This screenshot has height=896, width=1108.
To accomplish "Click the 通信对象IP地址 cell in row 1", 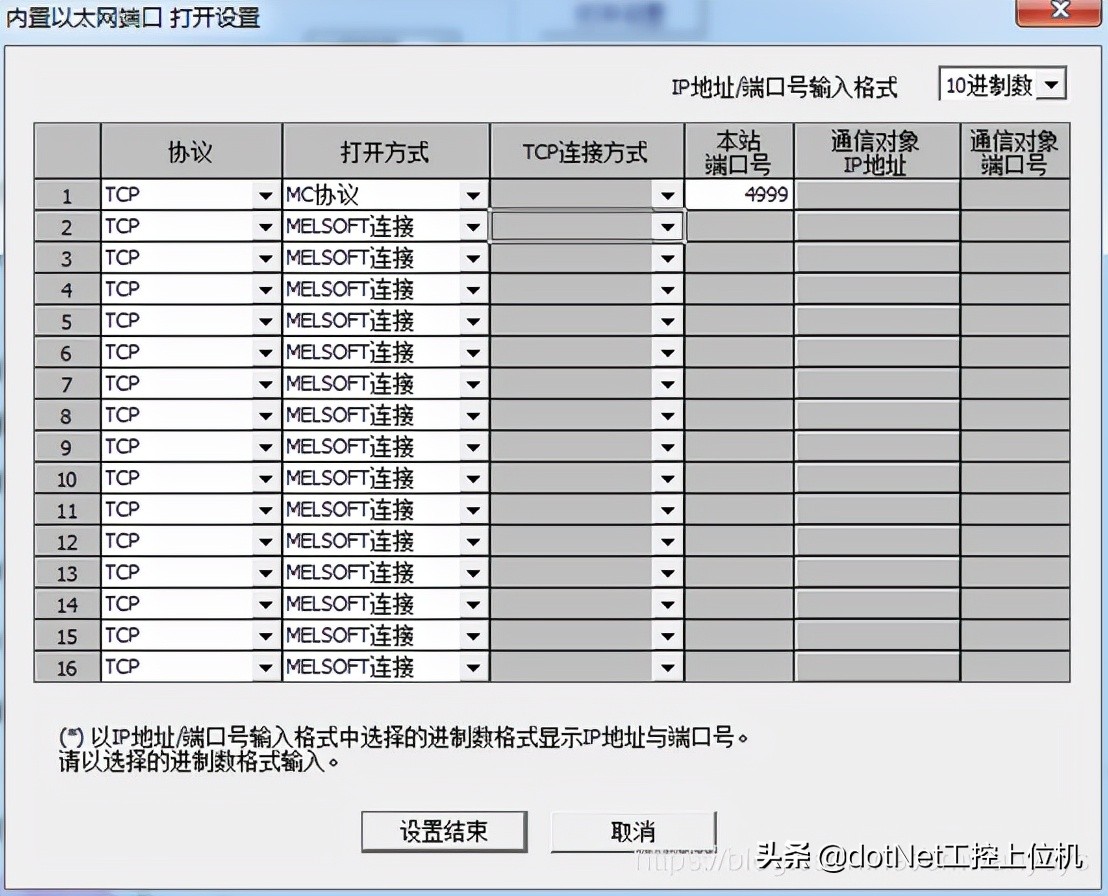I will 875,194.
